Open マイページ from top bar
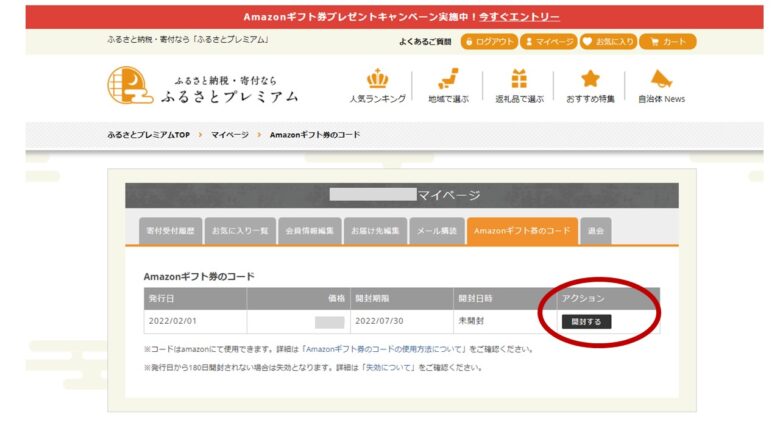This screenshot has width=780, height=439. coord(549,42)
